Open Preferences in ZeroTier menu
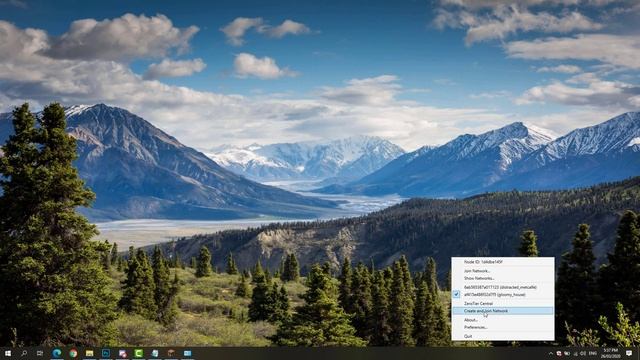This screenshot has width=640, height=360. [x=503, y=327]
